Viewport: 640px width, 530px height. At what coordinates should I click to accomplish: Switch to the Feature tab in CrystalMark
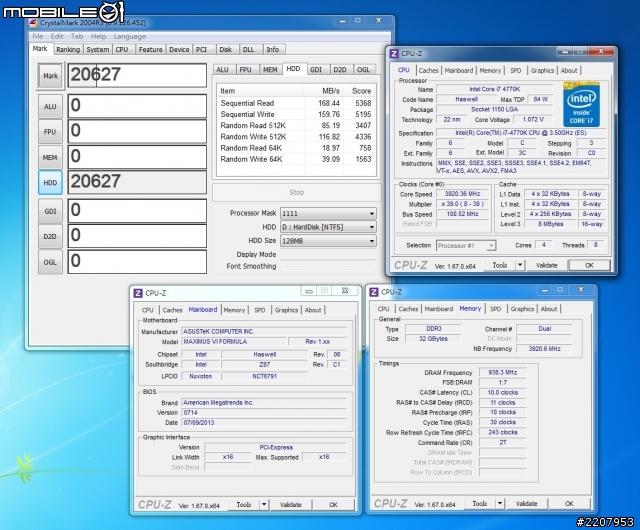pyautogui.click(x=150, y=49)
